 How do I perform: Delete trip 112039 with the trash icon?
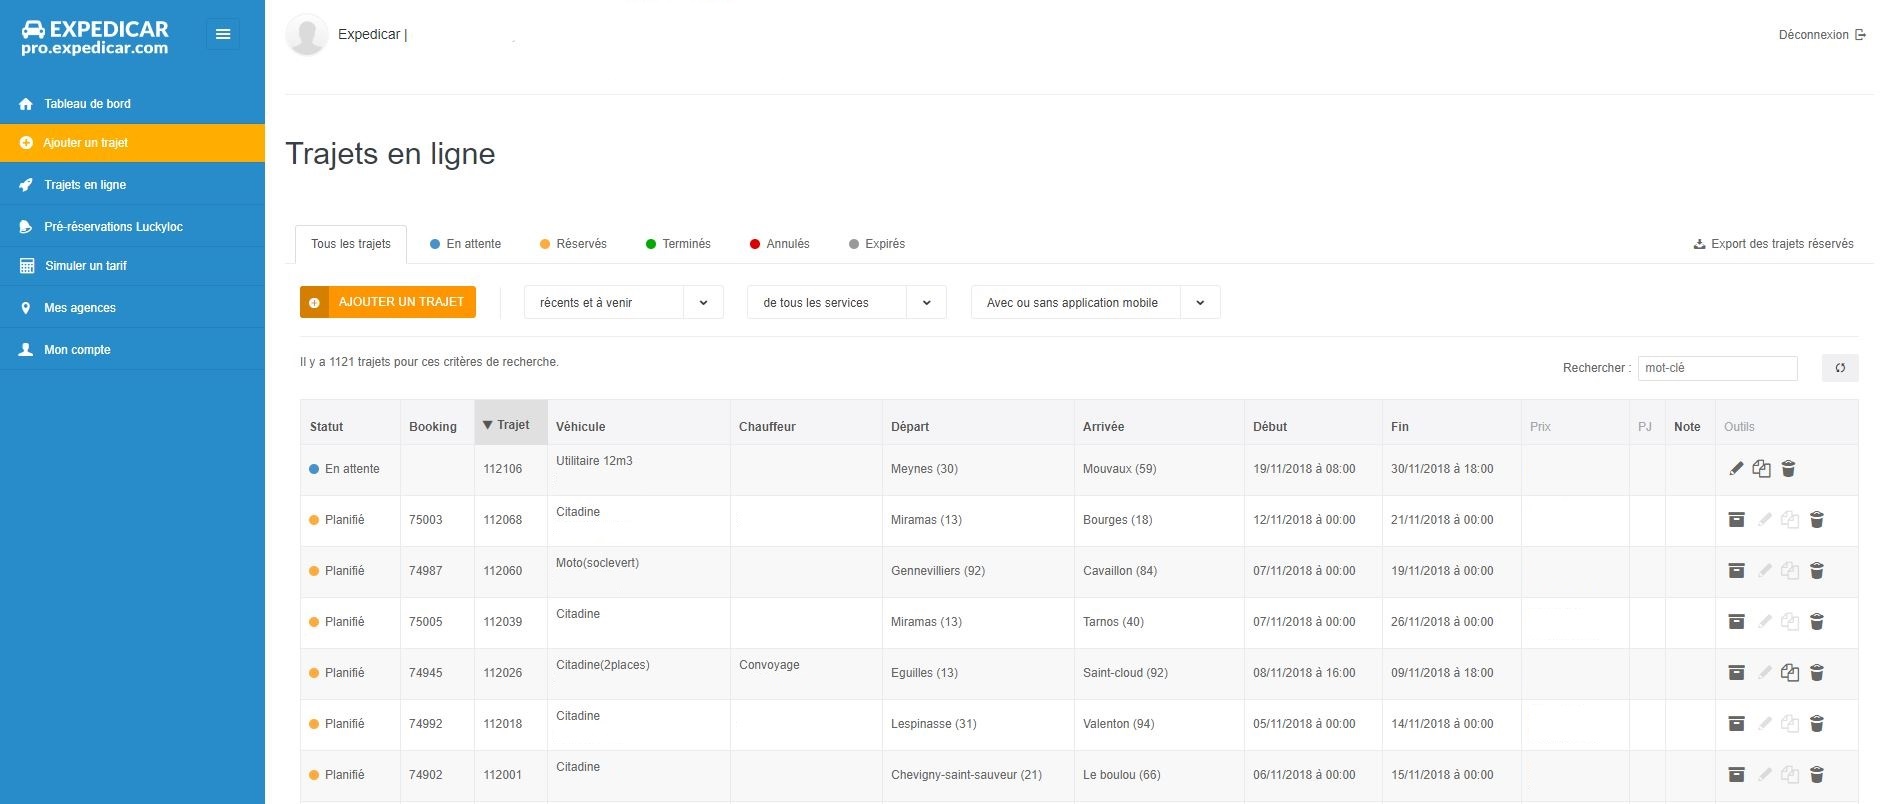click(1817, 622)
